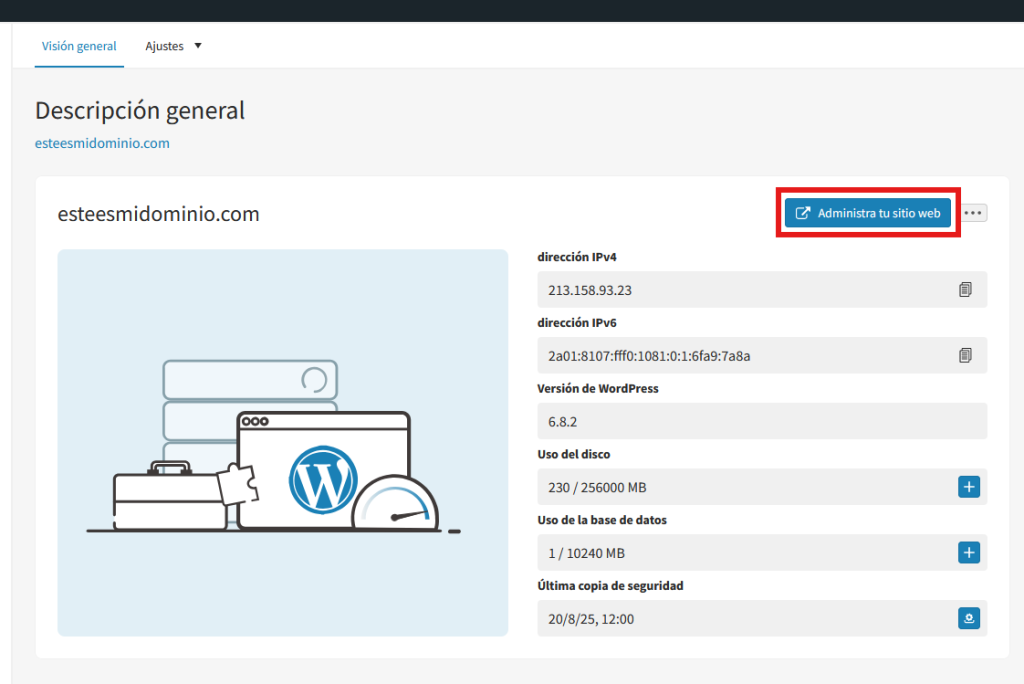Click the external link icon in Administra button
The width and height of the screenshot is (1024, 684).
point(803,213)
